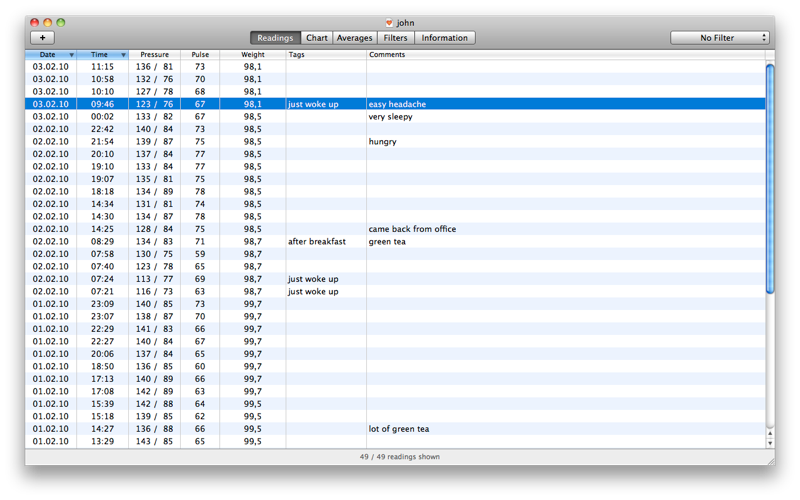Select the reading at 15:39

pyautogui.click(x=395, y=404)
